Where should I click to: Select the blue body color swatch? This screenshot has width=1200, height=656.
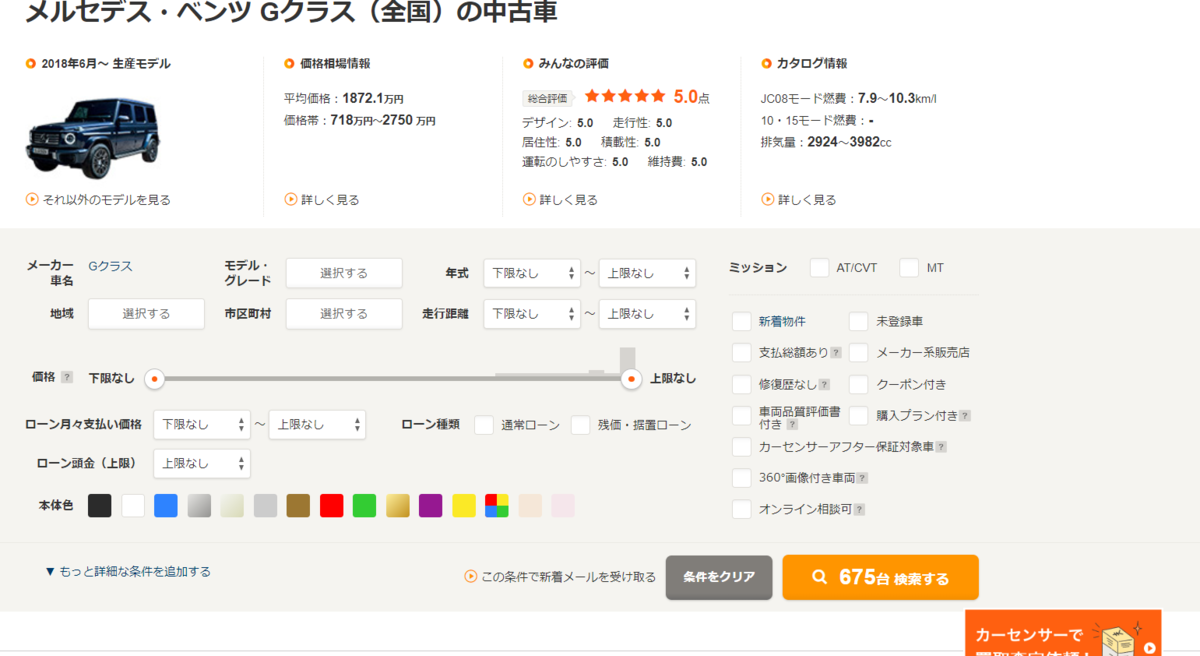[166, 506]
